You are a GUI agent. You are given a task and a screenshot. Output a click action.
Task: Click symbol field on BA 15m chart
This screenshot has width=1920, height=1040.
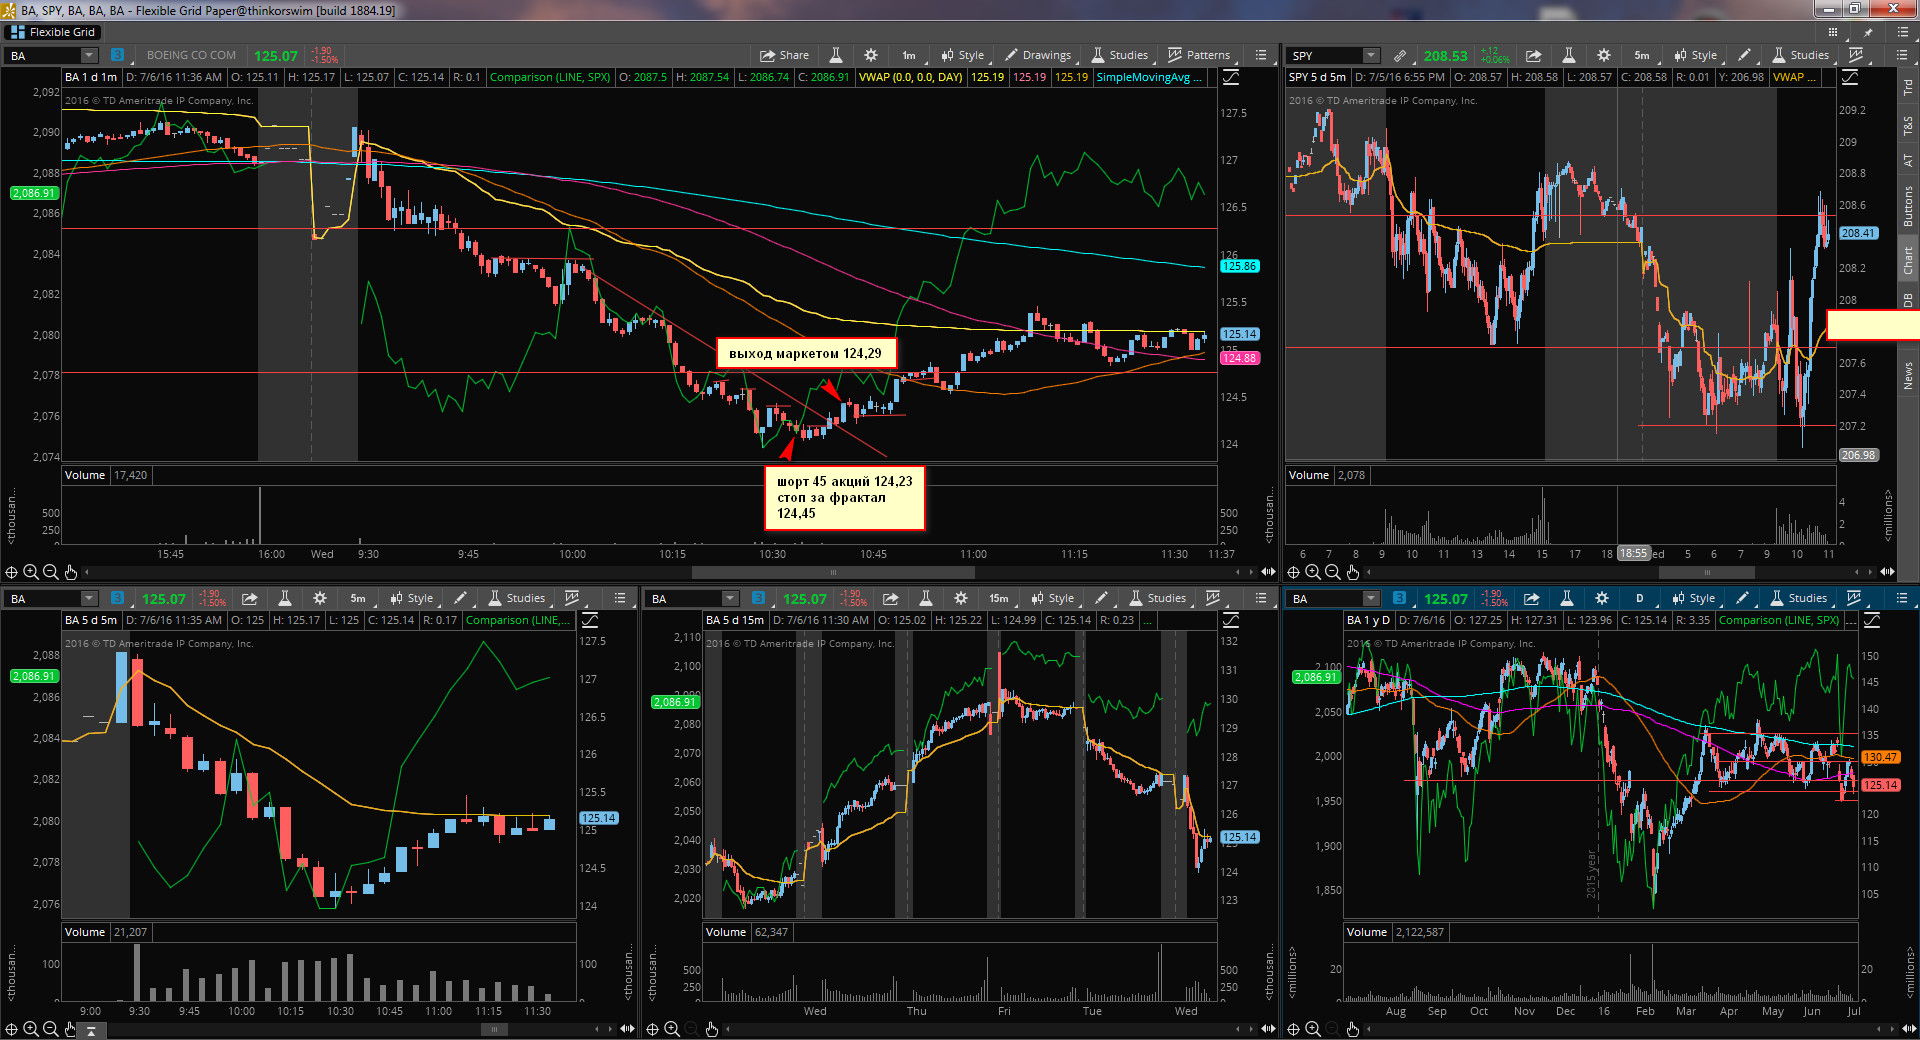point(685,598)
